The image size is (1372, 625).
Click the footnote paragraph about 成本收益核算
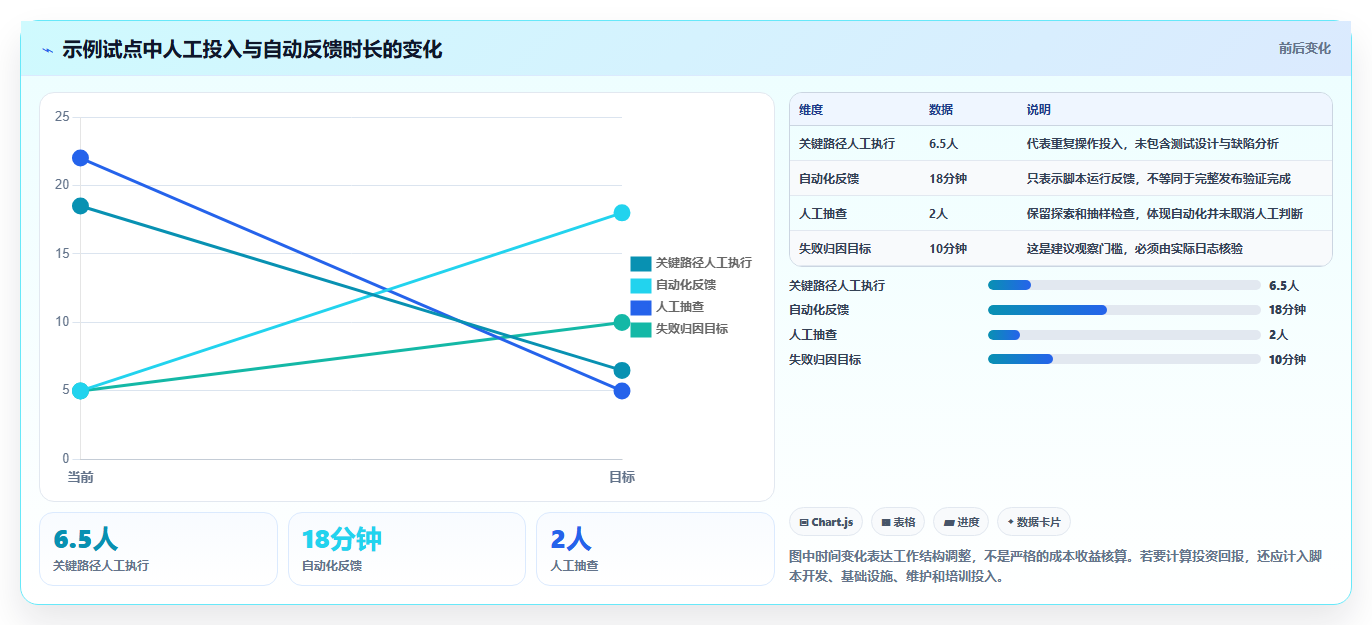tap(1060, 566)
